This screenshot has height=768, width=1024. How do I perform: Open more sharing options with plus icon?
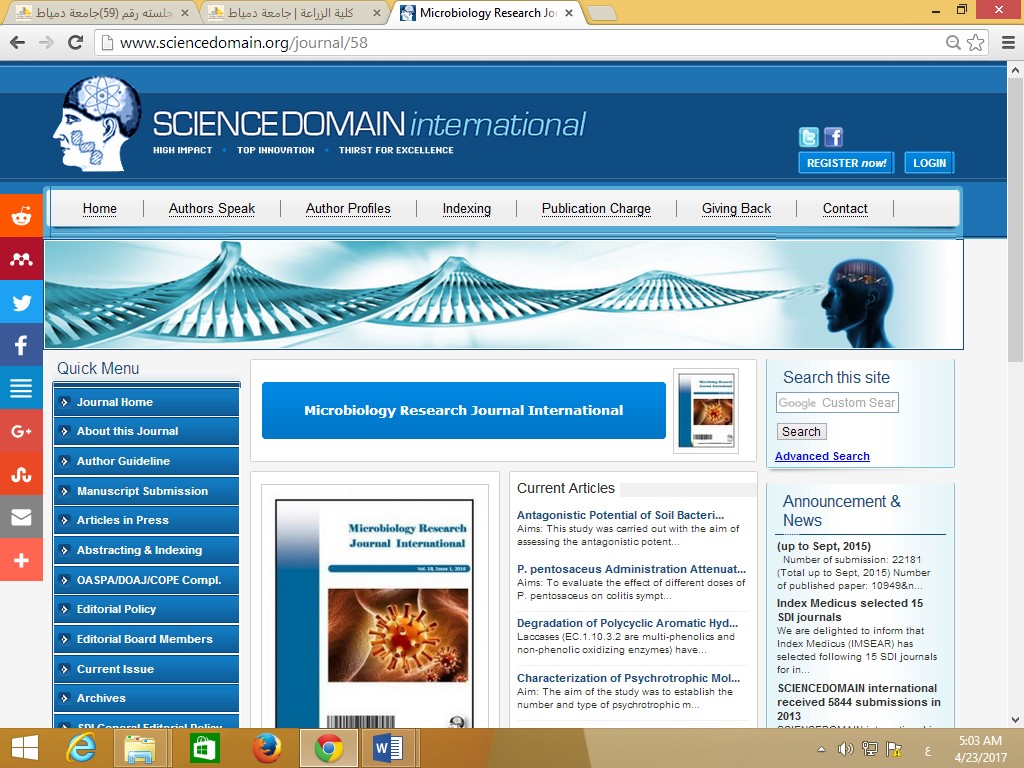(21, 560)
